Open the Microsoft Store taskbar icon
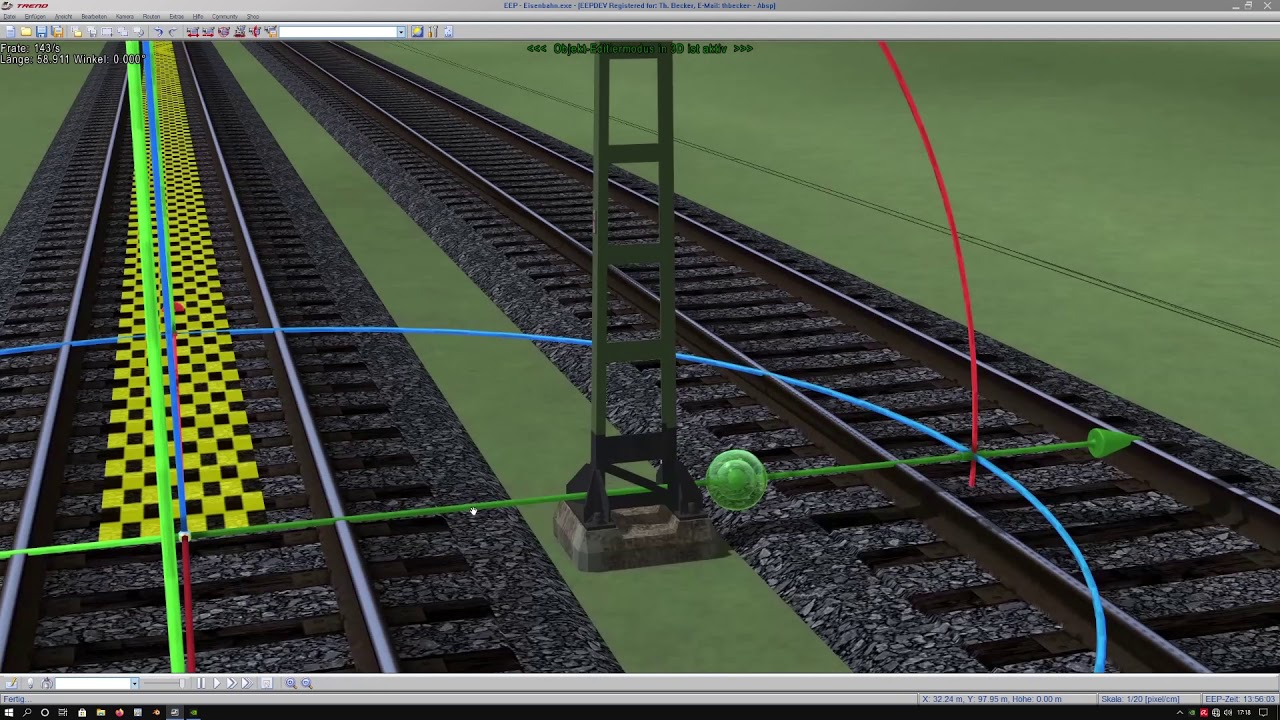The image size is (1280, 720). click(x=82, y=712)
